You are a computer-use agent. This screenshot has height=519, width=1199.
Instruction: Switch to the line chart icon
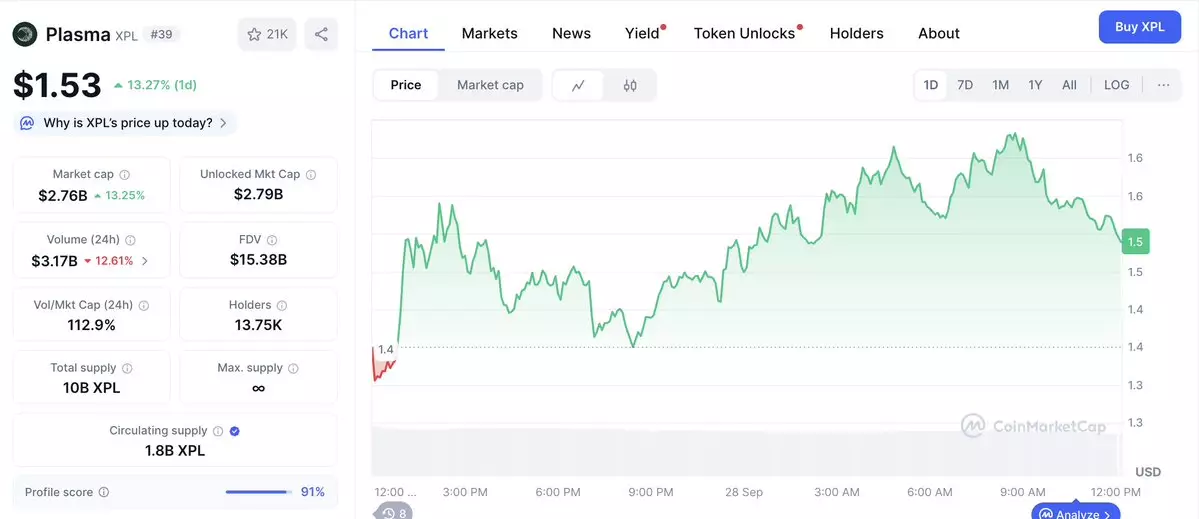578,85
